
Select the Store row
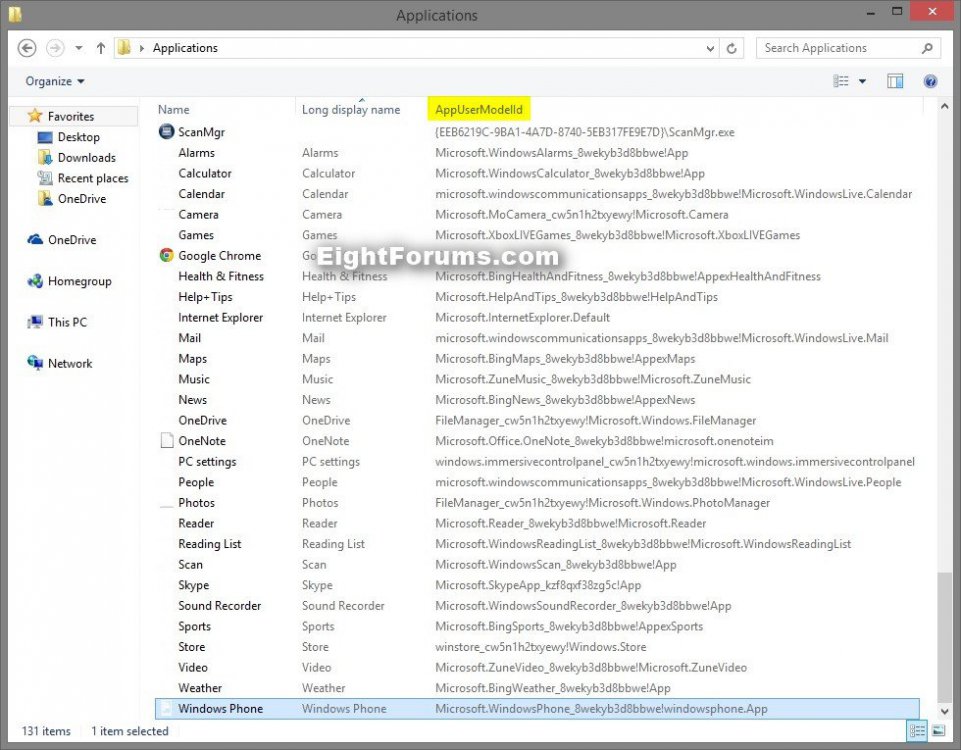coord(537,646)
